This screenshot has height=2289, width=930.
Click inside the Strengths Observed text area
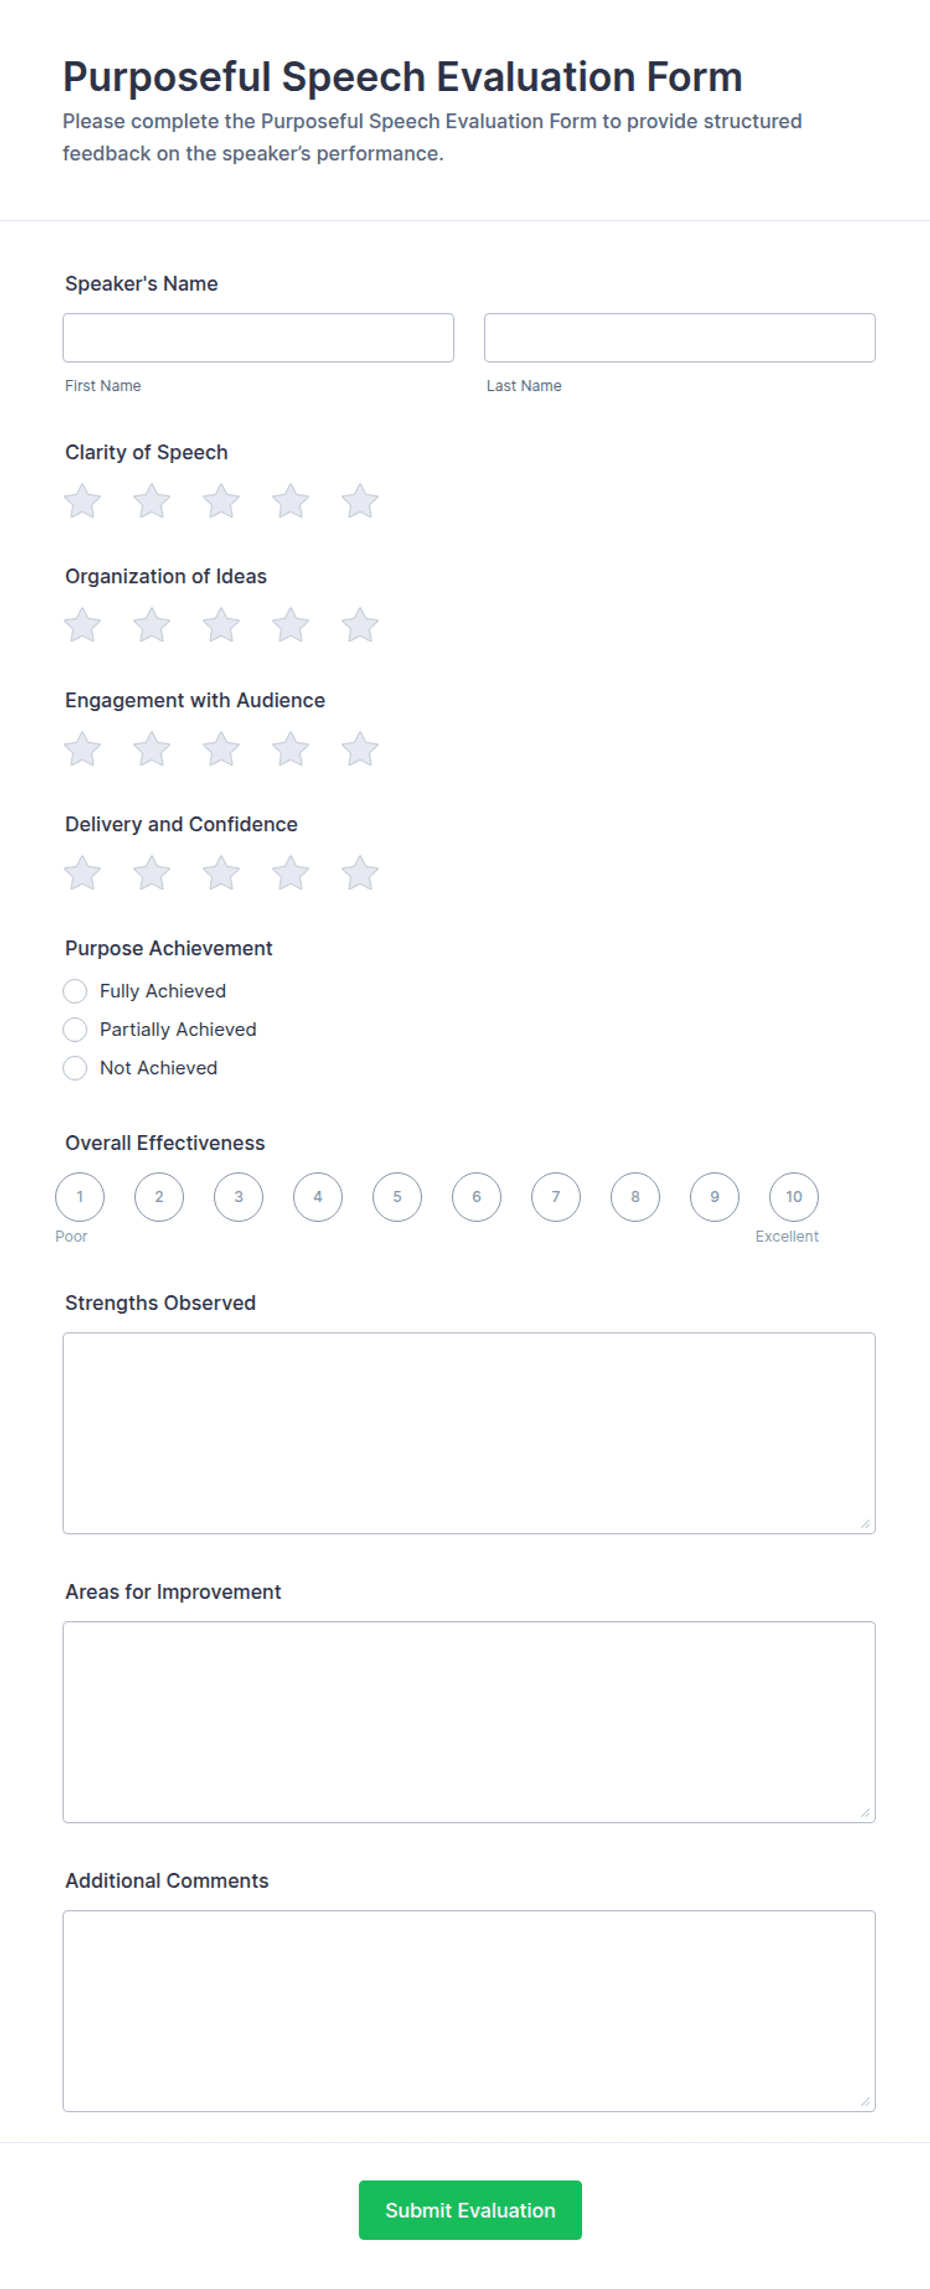click(x=469, y=1433)
